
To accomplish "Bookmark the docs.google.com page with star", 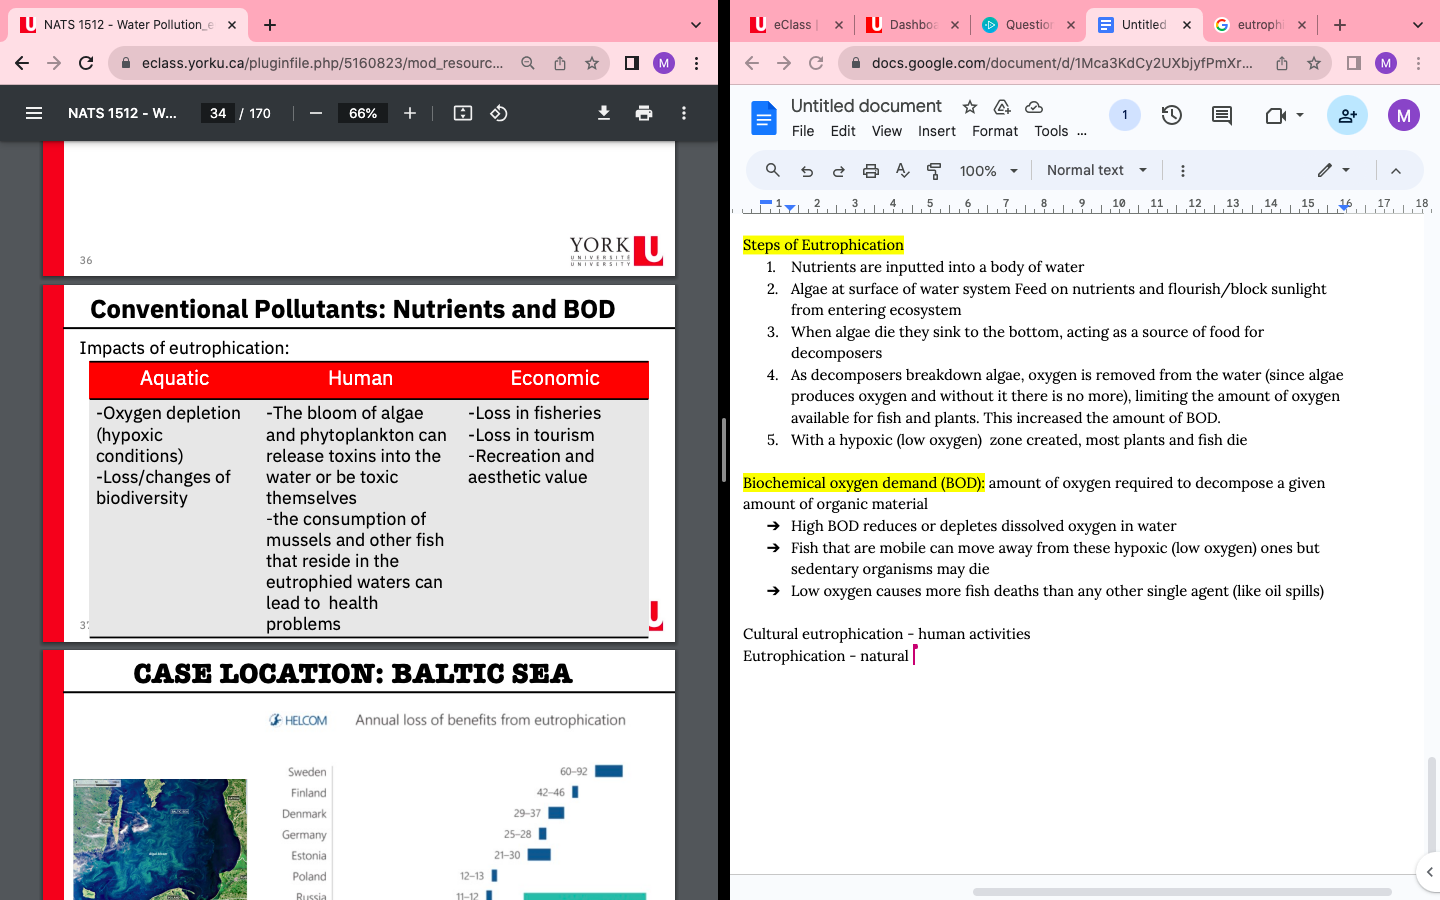I will (x=1314, y=63).
